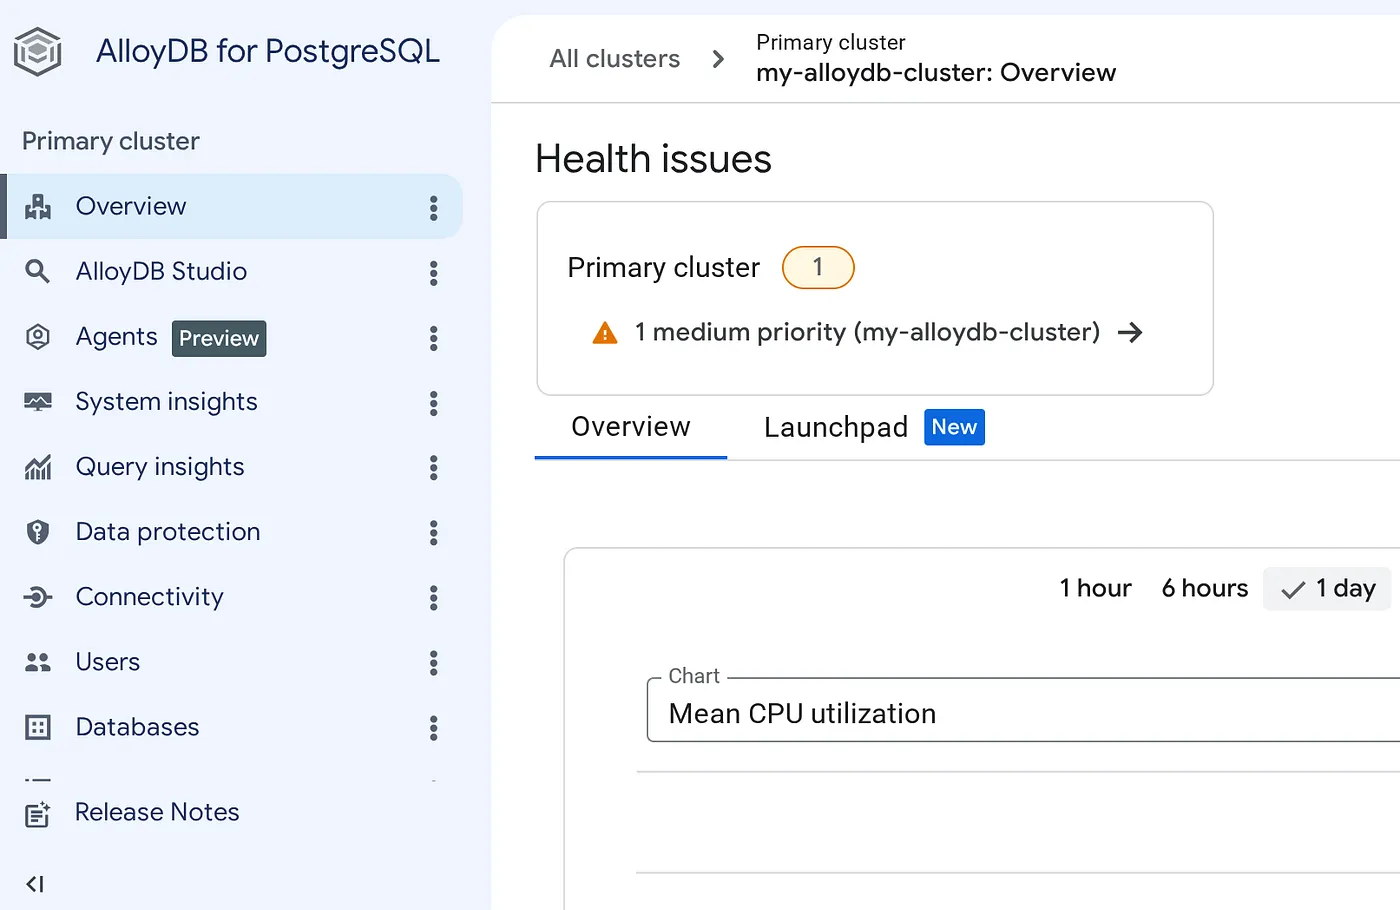Click the Data protection shield icon
1400x910 pixels.
[x=38, y=532]
